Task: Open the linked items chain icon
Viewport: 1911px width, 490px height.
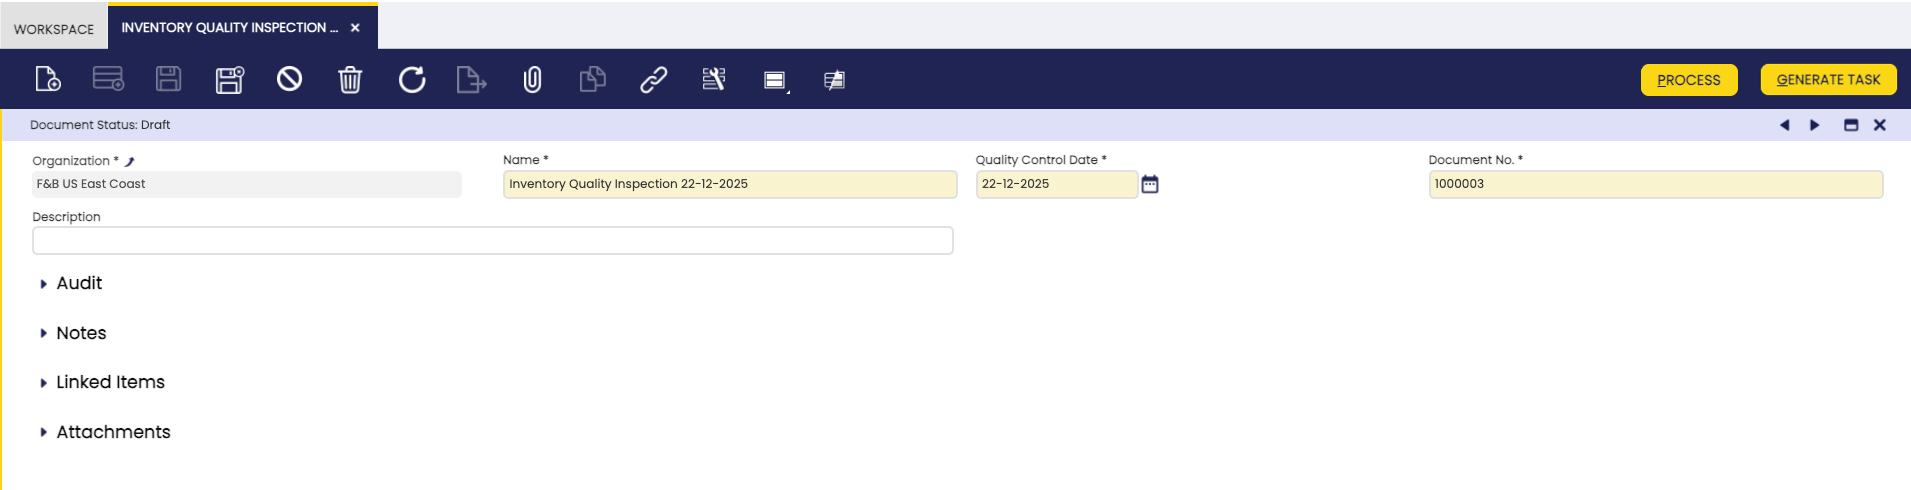Action: point(653,79)
